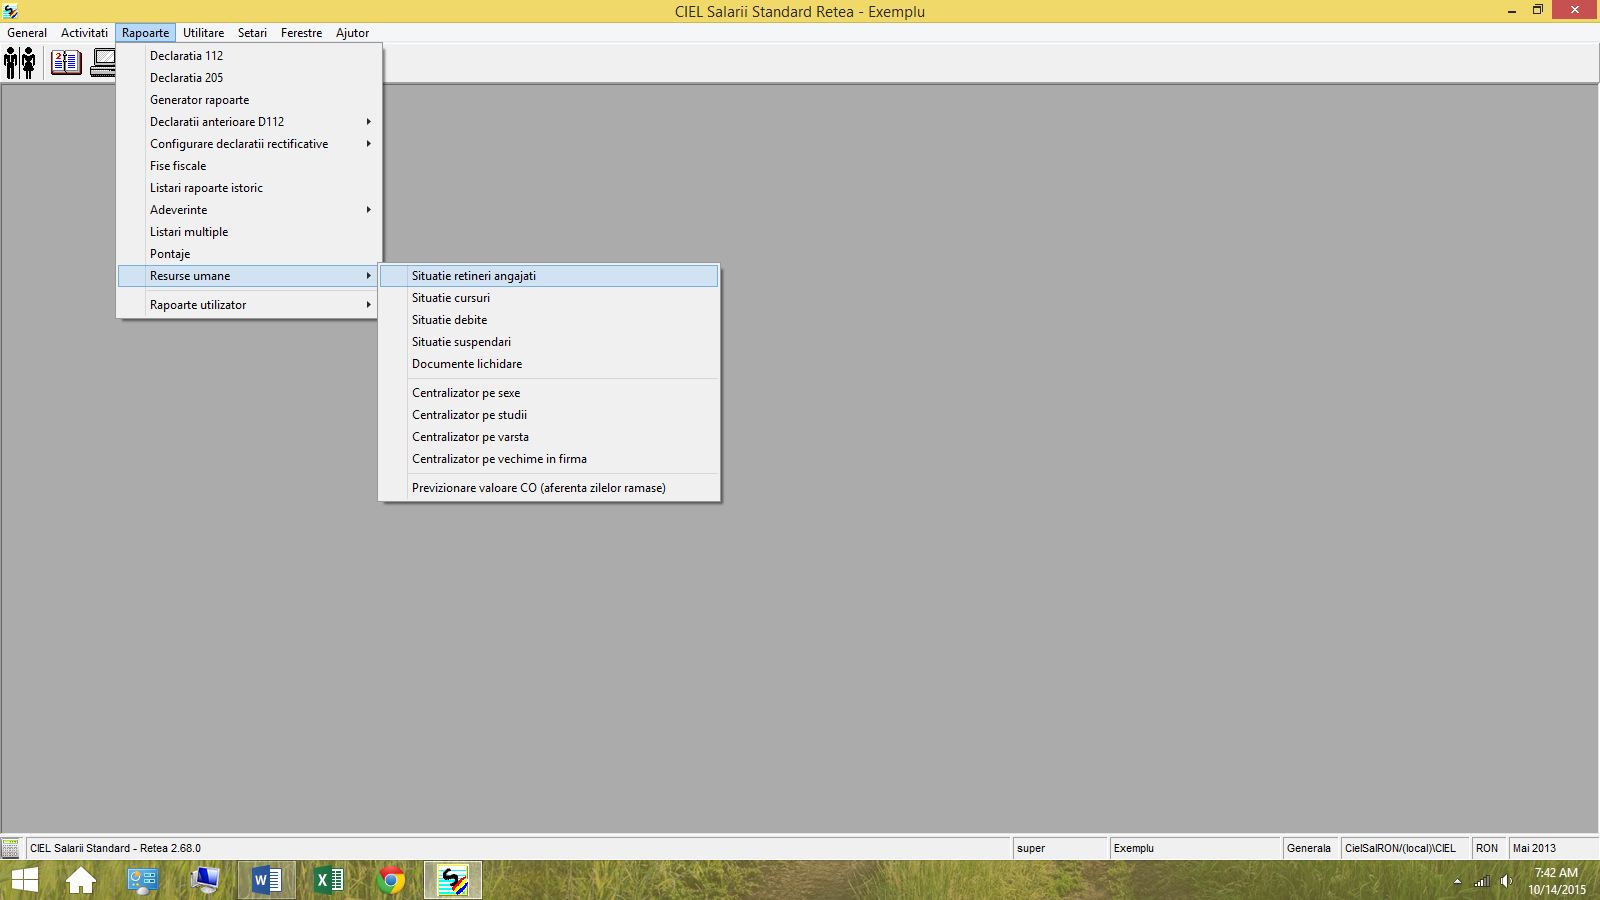Select Documente lichidare
Viewport: 1600px width, 900px height.
549,364
